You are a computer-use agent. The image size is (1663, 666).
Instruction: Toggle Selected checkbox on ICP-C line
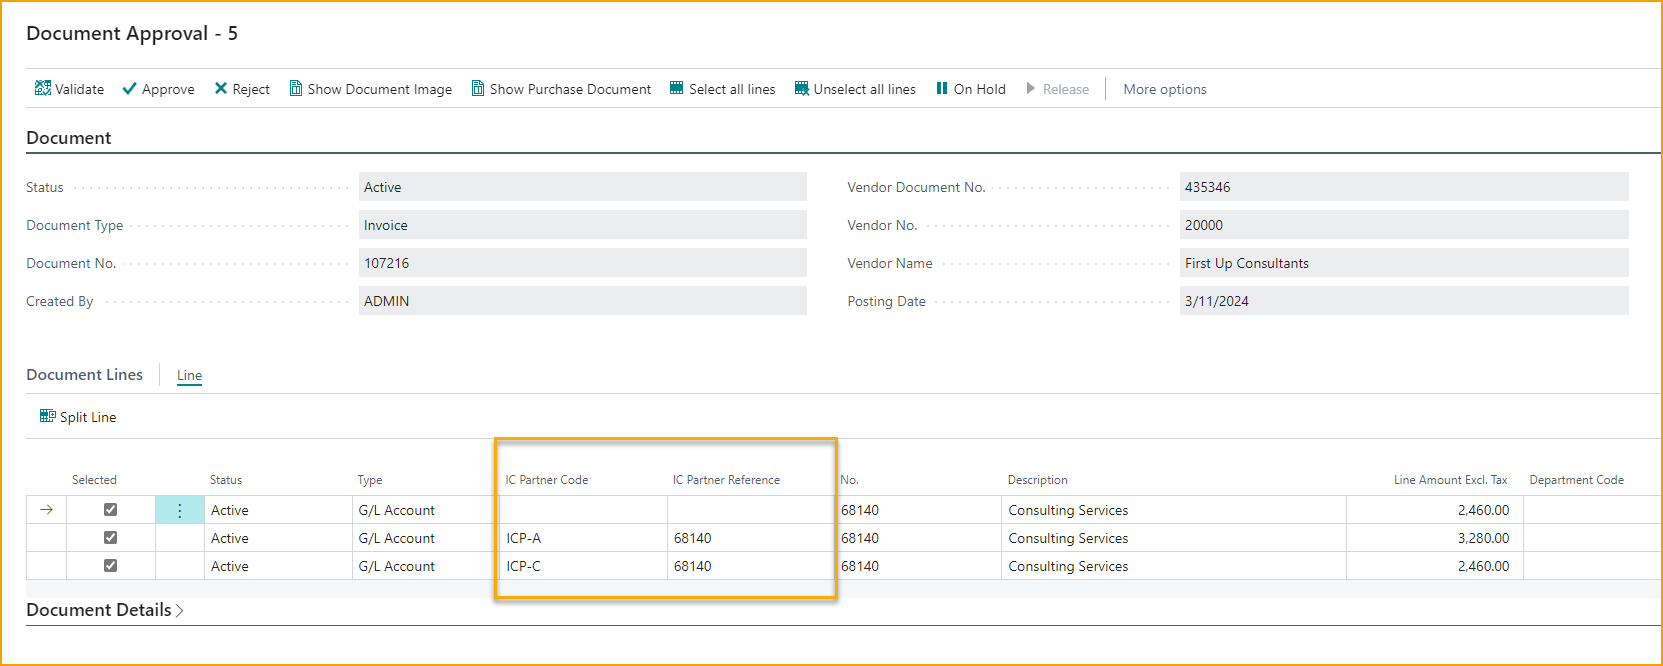pos(111,566)
